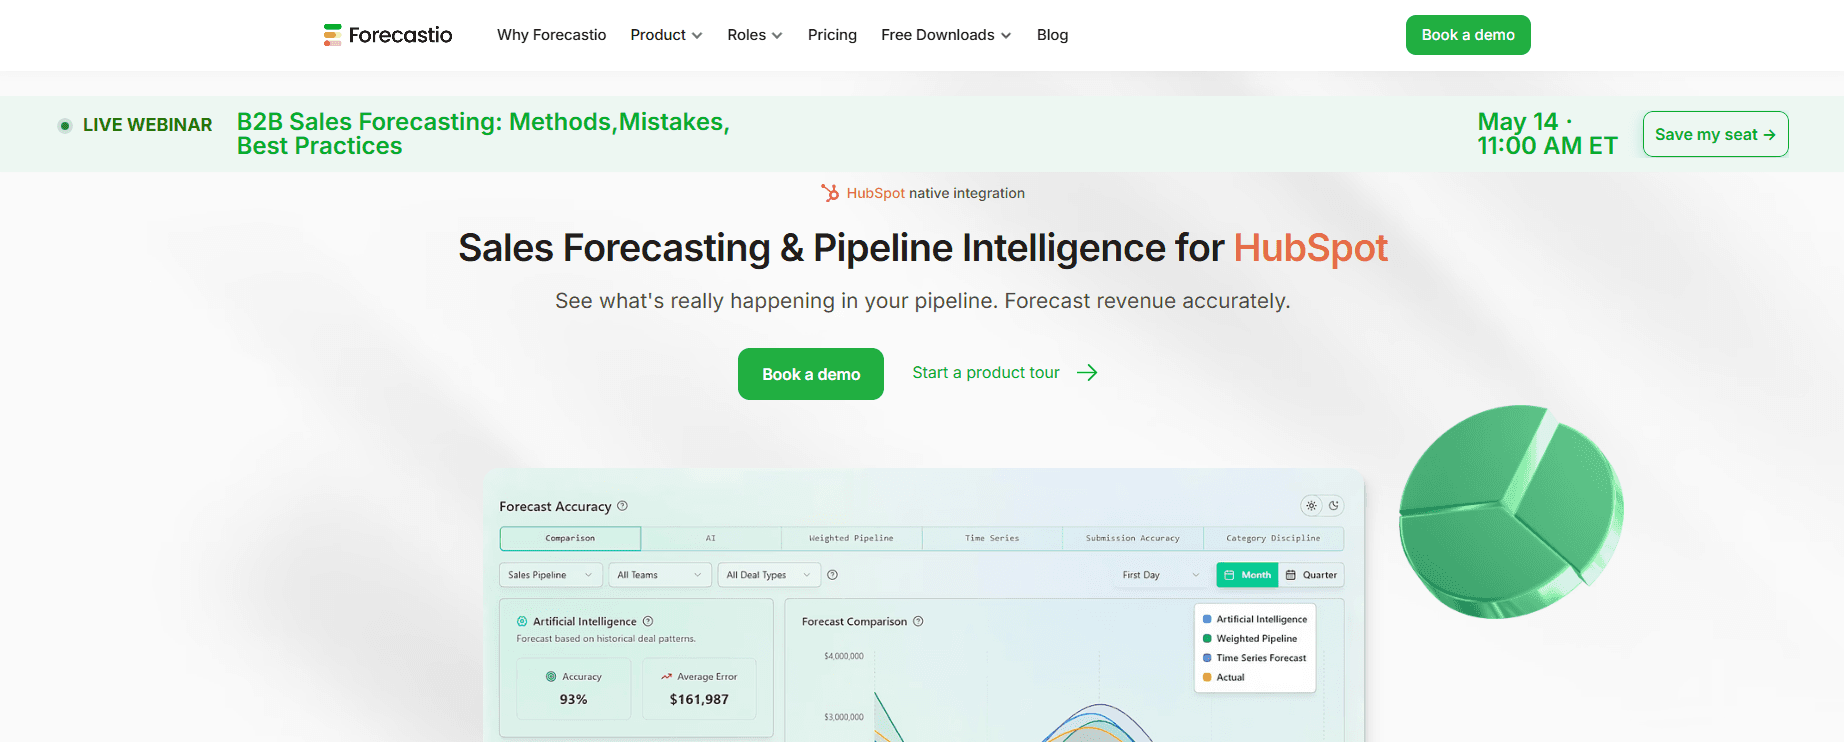The width and height of the screenshot is (1844, 742).
Task: Click the Average Error trend icon
Action: [666, 677]
